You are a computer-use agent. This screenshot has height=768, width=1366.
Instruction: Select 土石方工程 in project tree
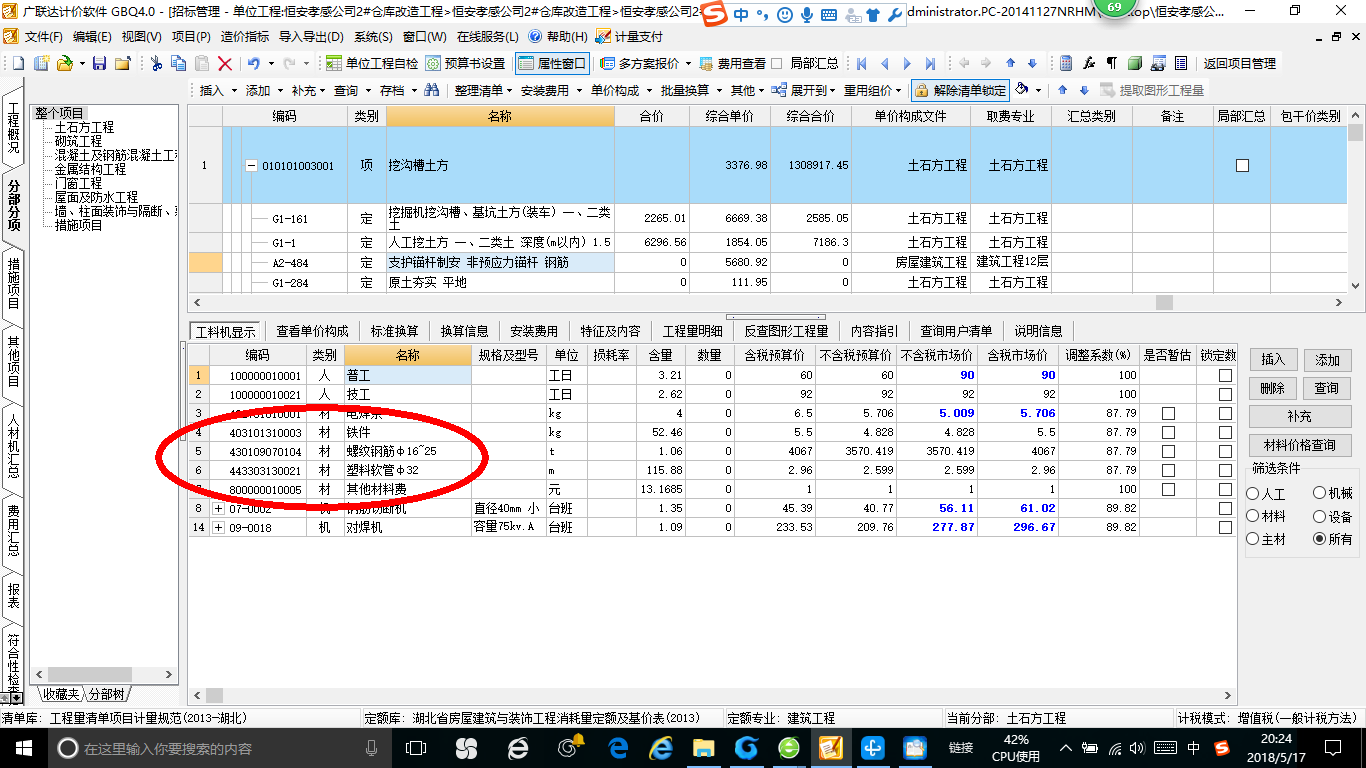coord(84,128)
